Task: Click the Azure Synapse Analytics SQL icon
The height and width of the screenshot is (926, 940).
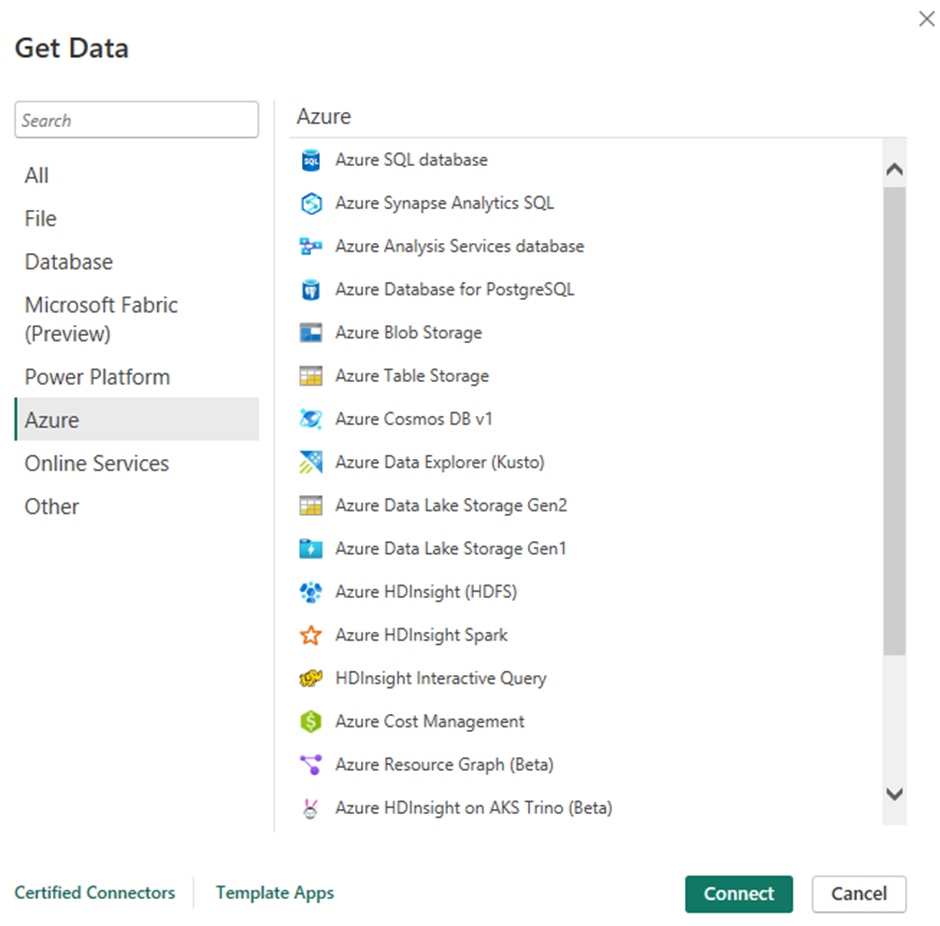Action: 311,204
